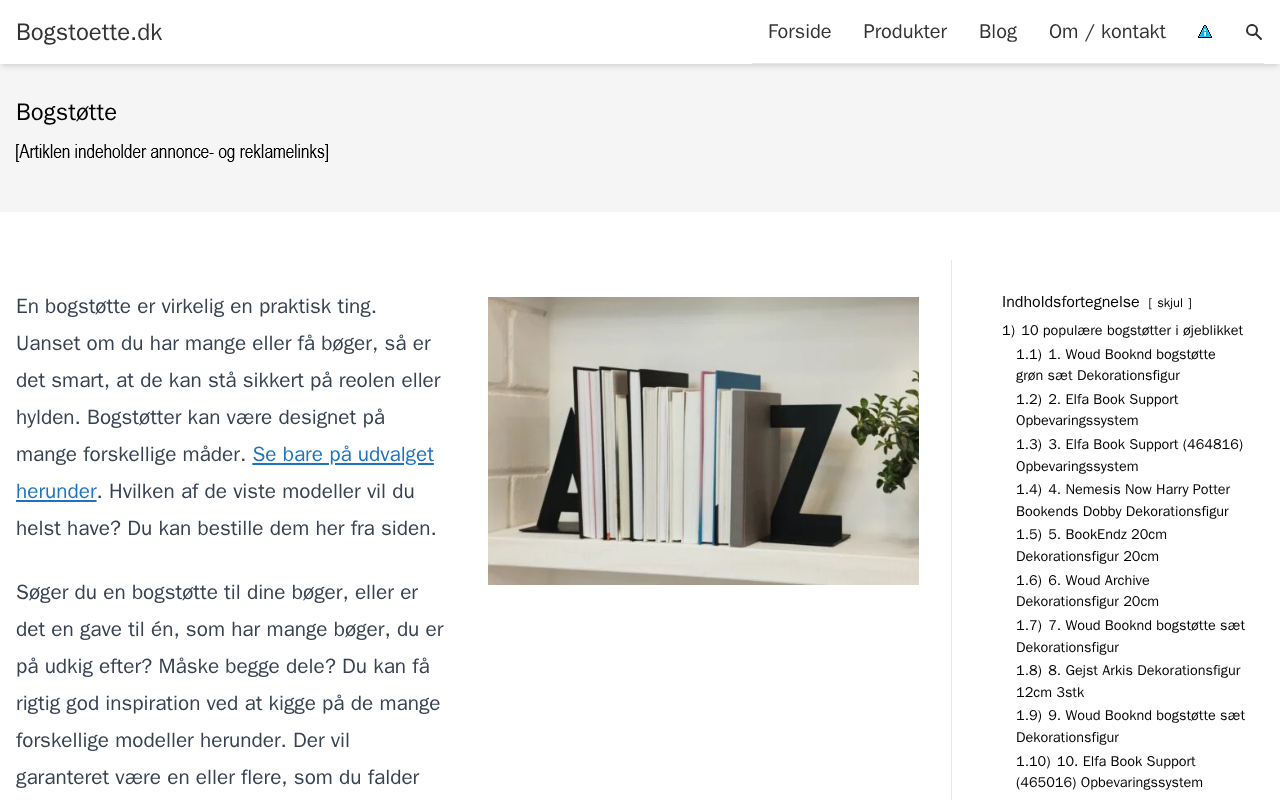This screenshot has height=800, width=1280.
Task: Jump to '10 populære bogstøtter i øjeblikket' section
Action: click(x=1122, y=330)
